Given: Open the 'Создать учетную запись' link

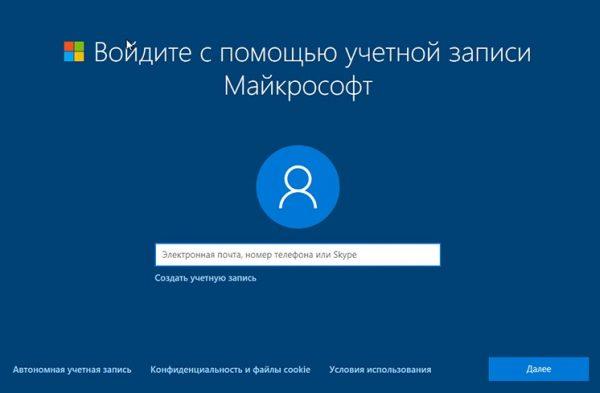Looking at the screenshot, I should [x=205, y=278].
